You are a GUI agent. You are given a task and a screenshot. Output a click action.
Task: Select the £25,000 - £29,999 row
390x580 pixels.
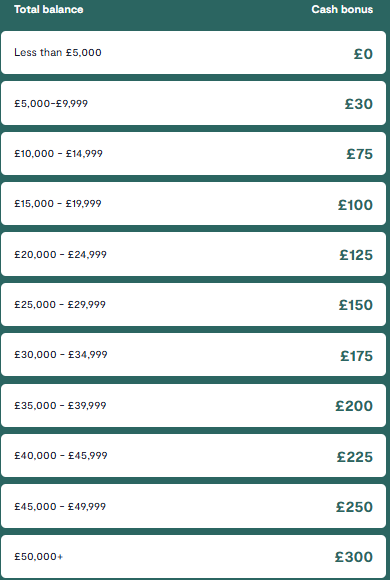(x=194, y=304)
